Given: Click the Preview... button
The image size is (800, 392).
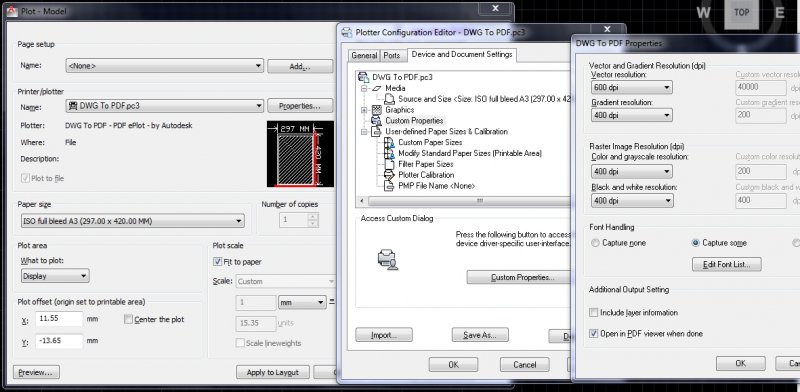Looking at the screenshot, I should (x=36, y=372).
